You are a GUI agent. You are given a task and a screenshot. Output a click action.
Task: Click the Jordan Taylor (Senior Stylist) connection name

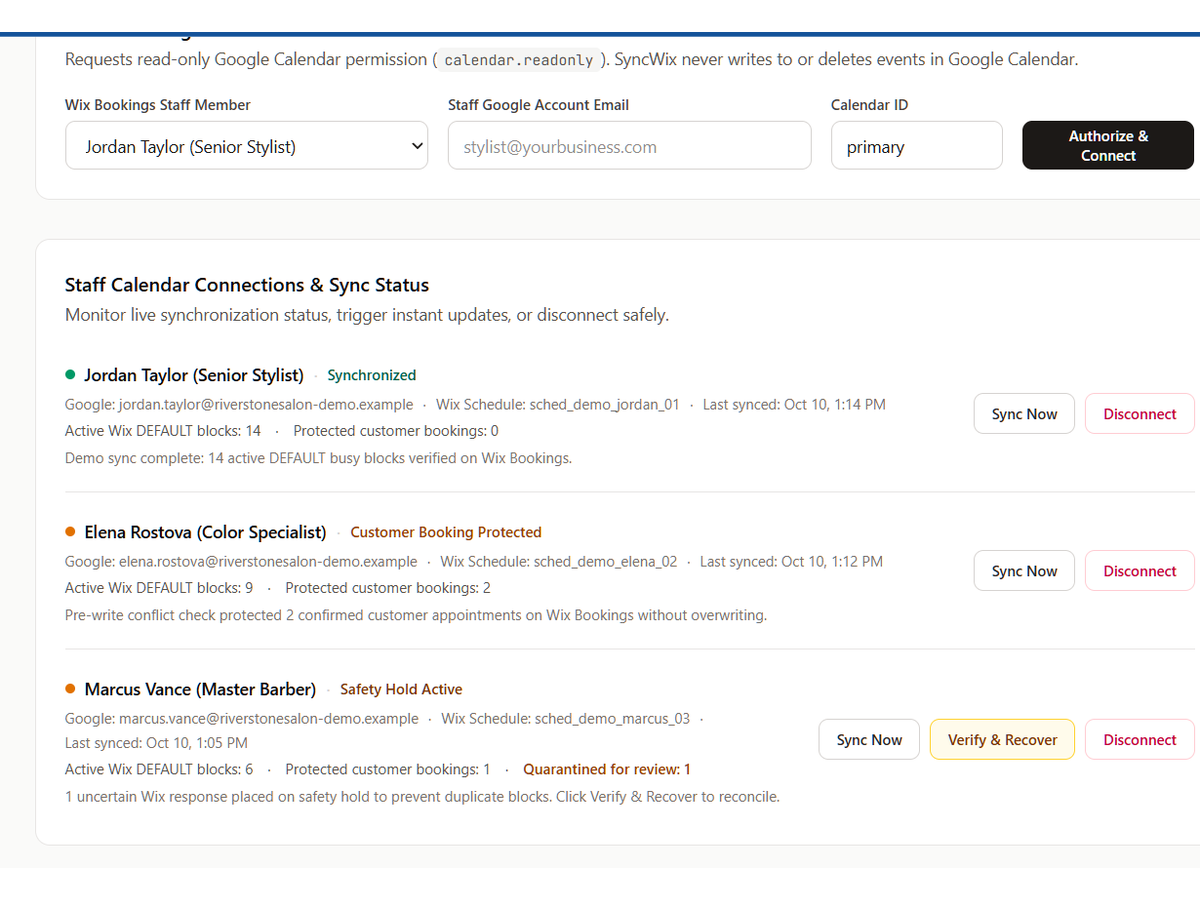(x=194, y=375)
